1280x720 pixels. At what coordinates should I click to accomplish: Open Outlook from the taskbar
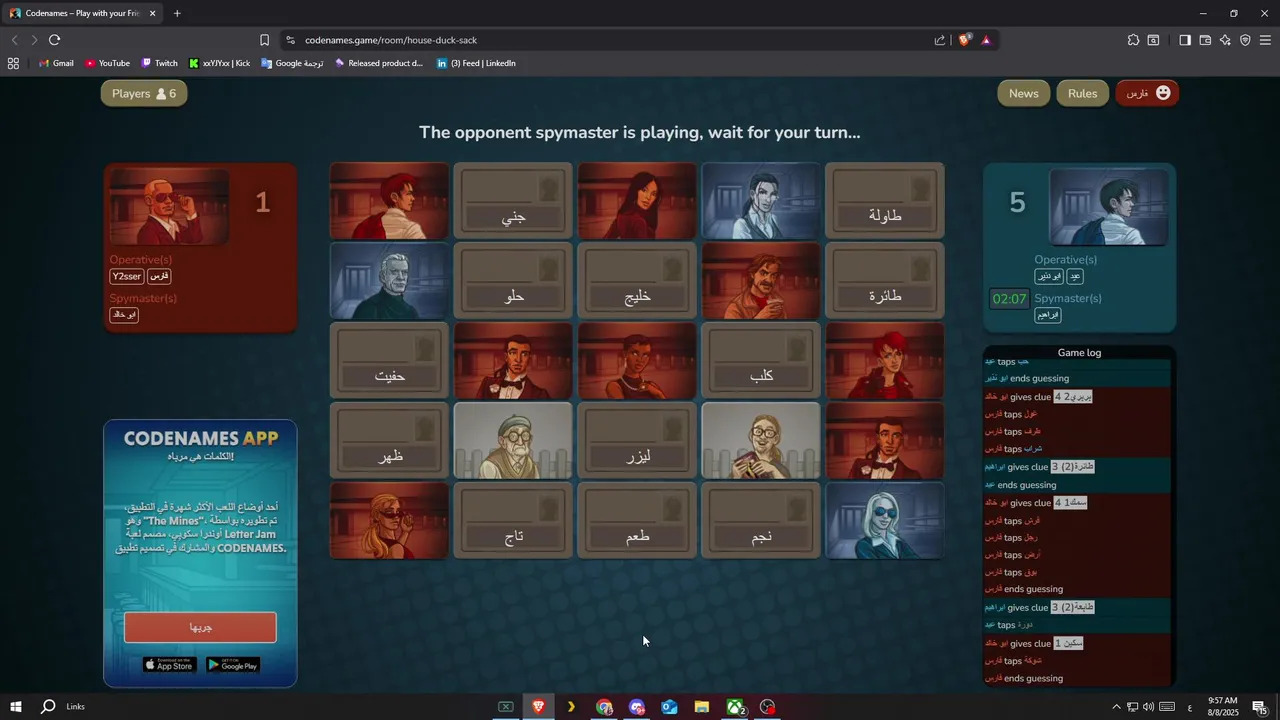pos(669,707)
